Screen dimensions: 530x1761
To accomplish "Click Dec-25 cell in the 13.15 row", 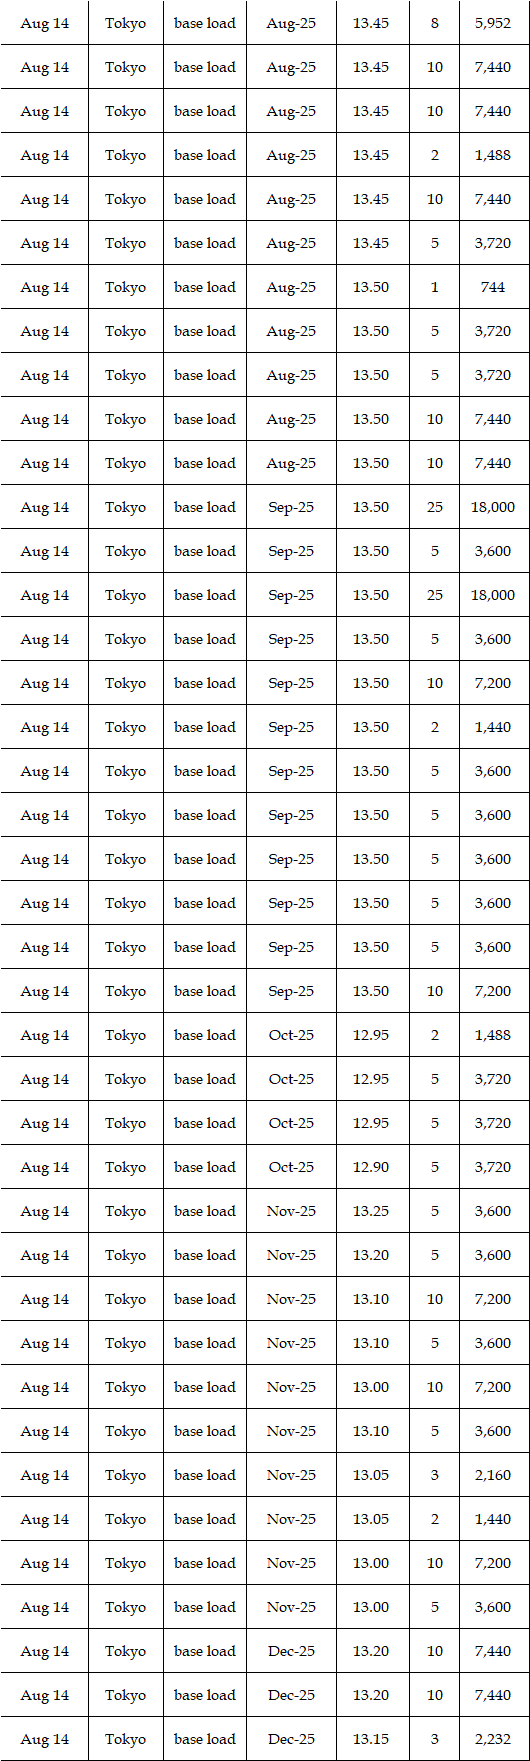I will (291, 1739).
